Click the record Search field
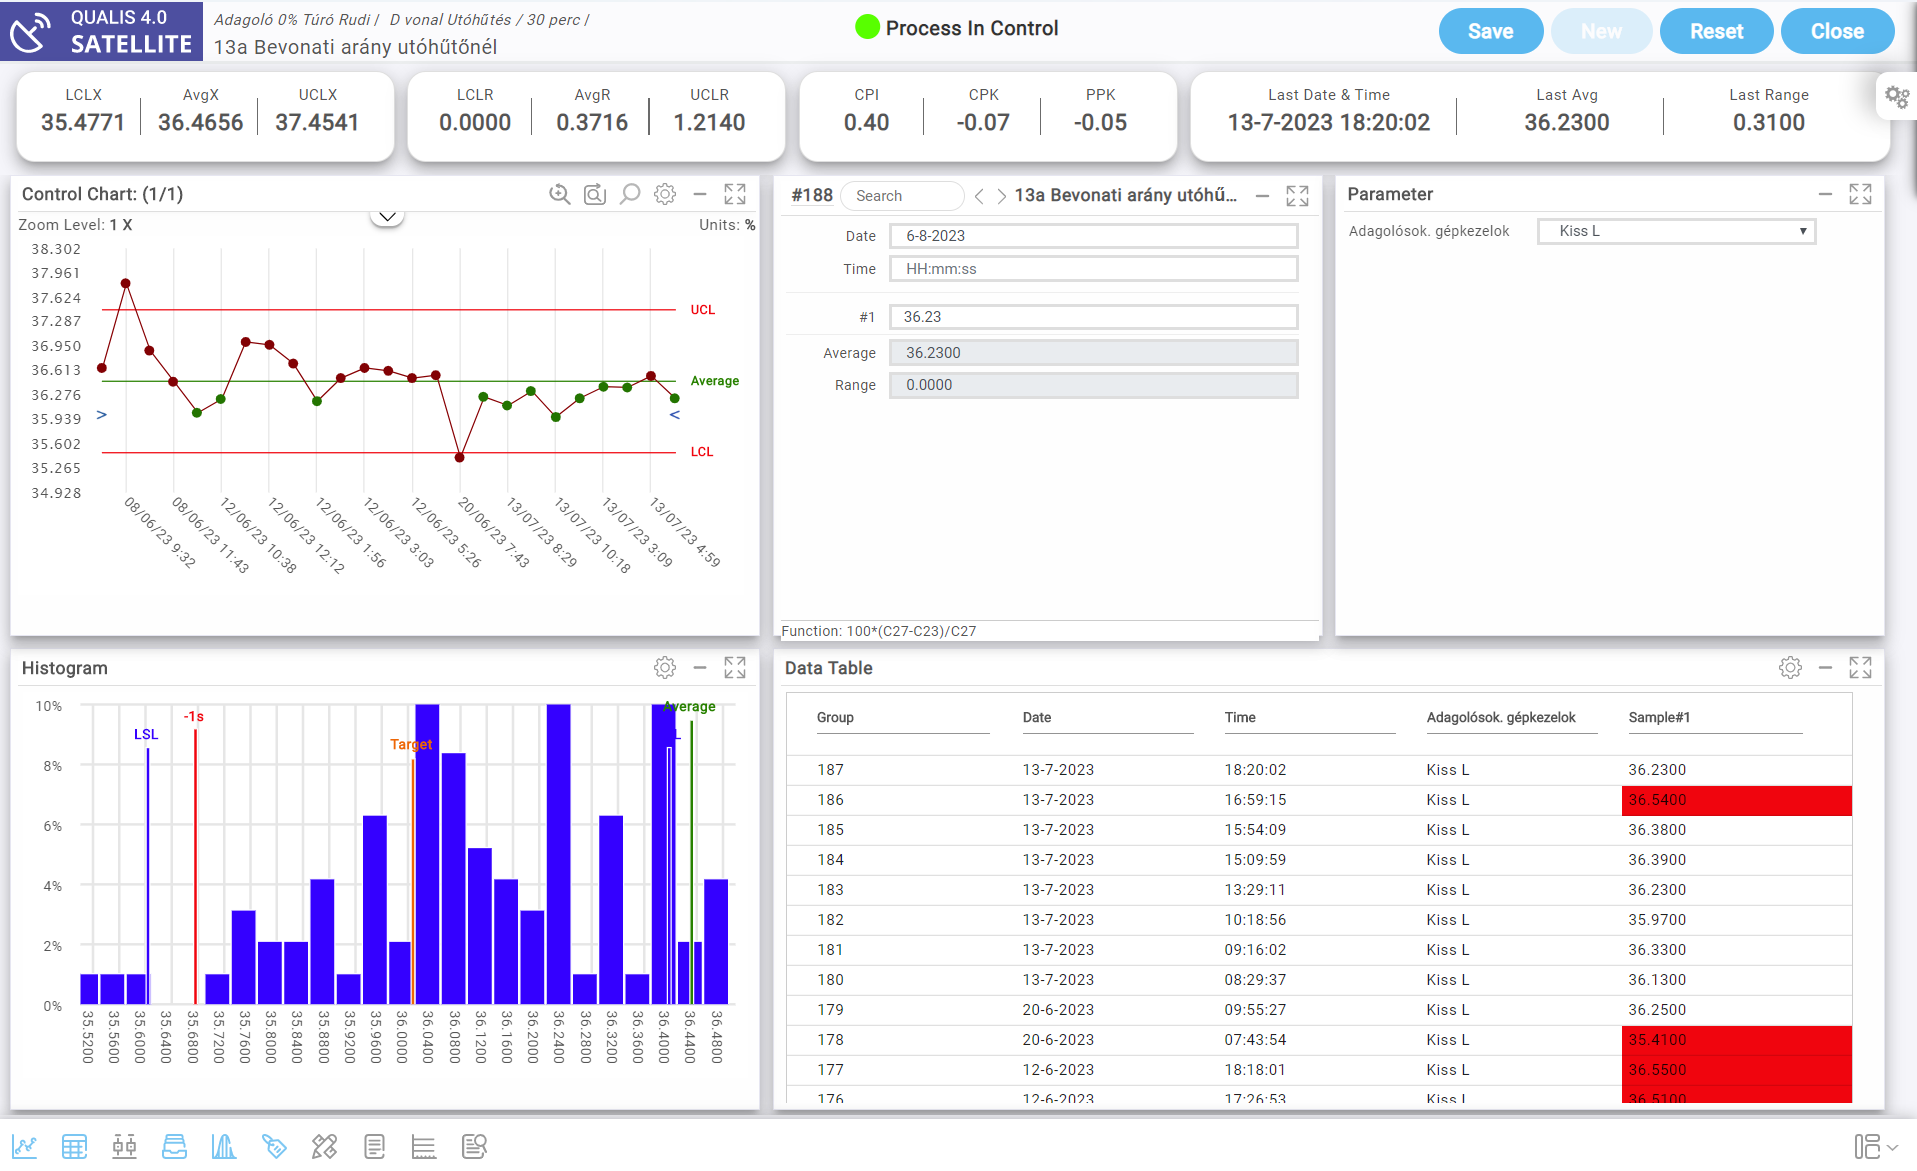 pos(902,196)
